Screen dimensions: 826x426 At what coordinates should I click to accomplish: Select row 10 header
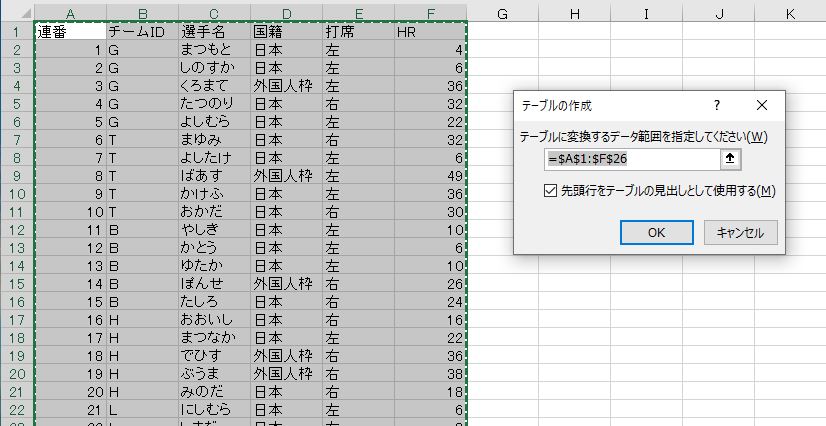(17, 193)
